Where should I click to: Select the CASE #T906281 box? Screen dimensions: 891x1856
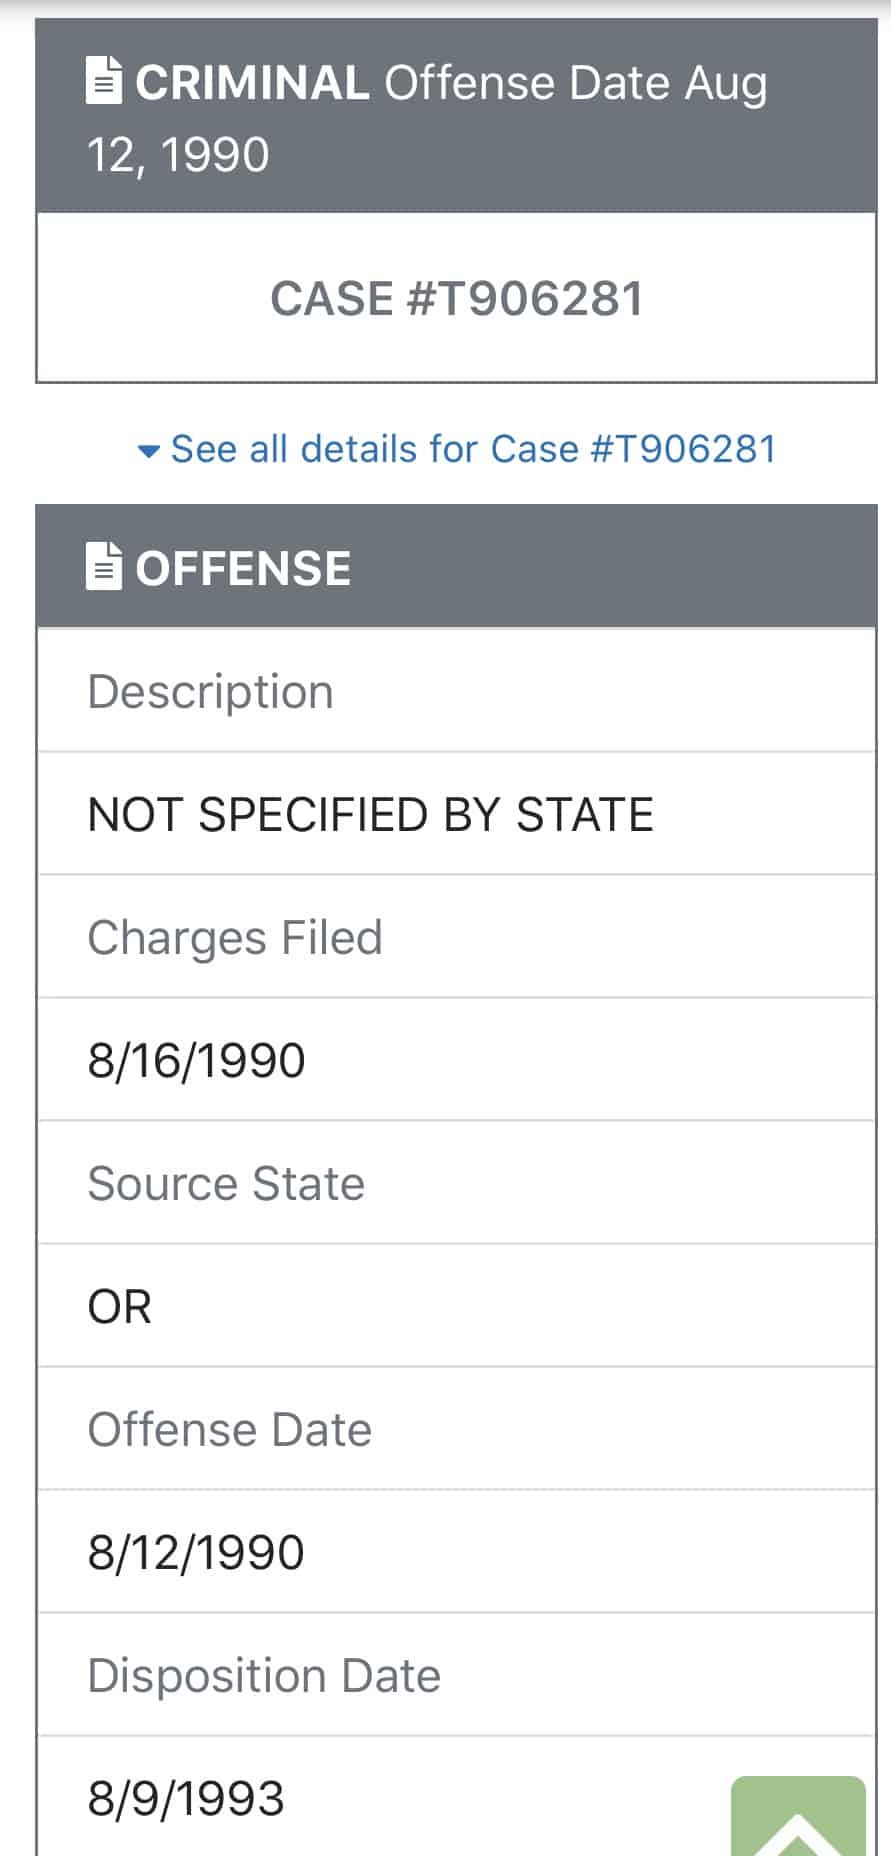pos(456,298)
